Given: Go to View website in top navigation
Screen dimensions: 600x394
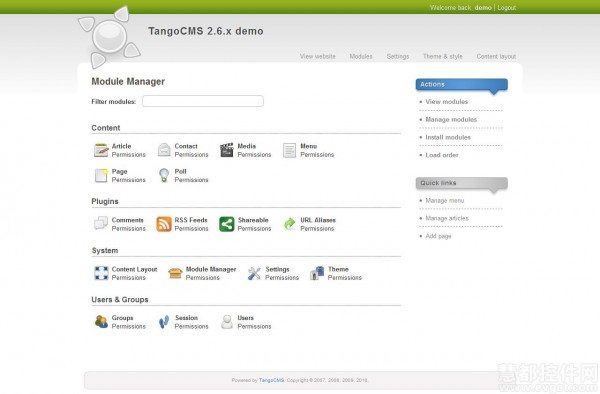Looking at the screenshot, I should point(318,56).
